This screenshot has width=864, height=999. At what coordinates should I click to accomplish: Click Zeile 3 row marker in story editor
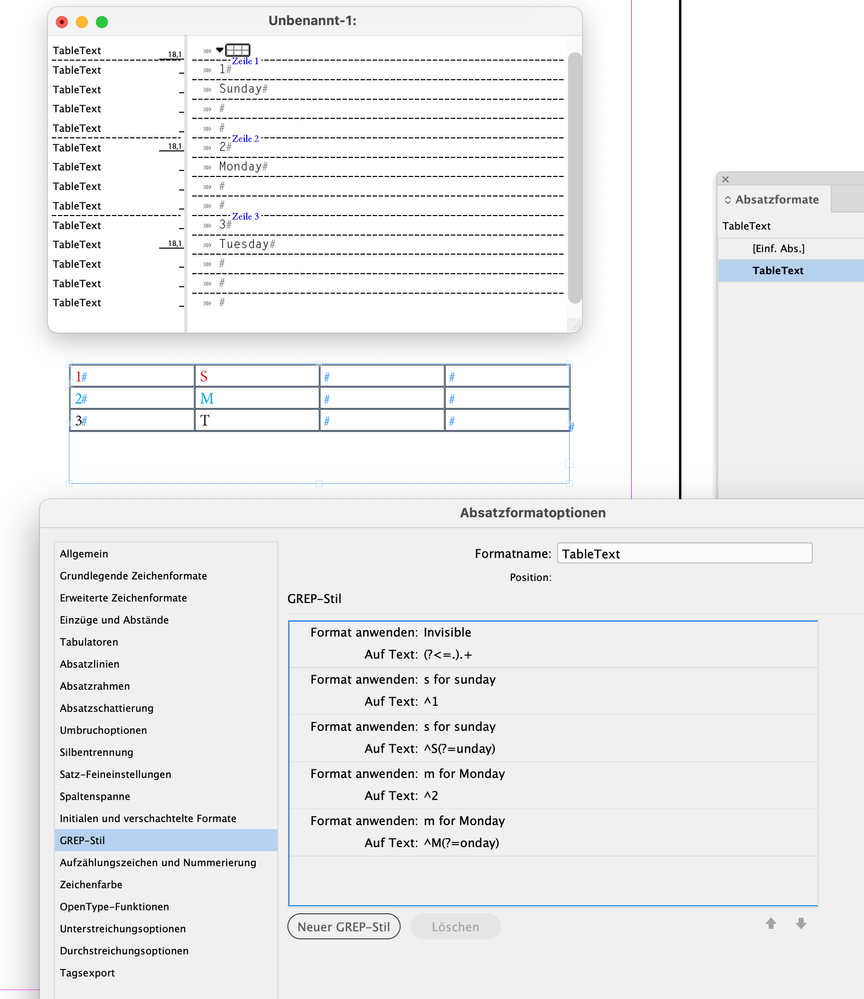coord(245,216)
